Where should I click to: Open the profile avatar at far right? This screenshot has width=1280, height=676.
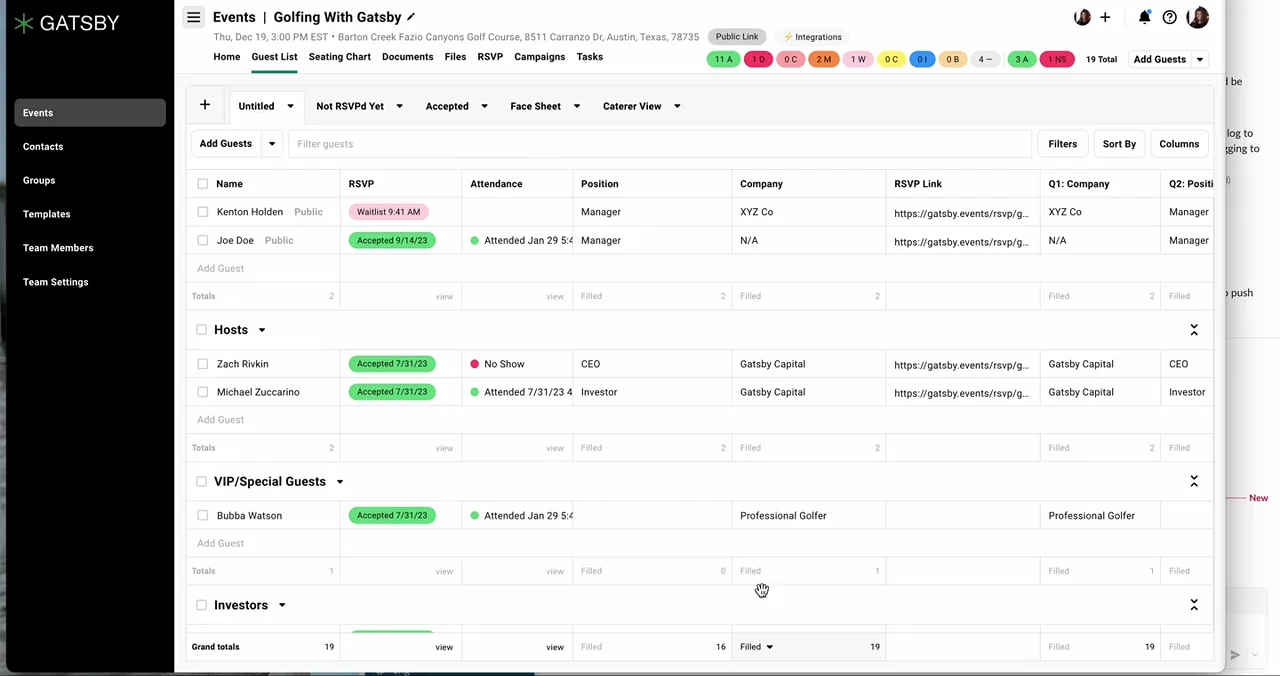coord(1198,17)
